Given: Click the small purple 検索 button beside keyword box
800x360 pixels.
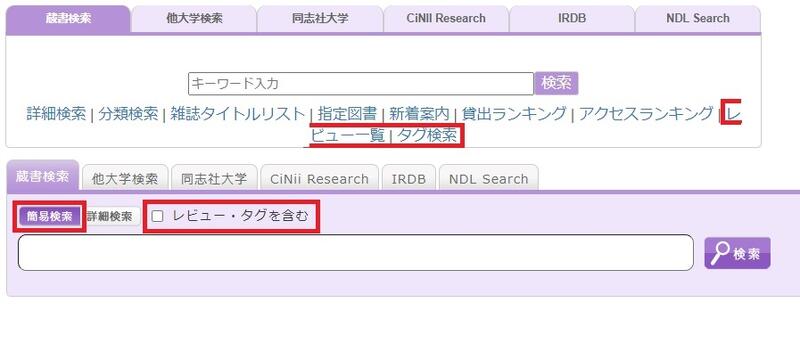Looking at the screenshot, I should coord(557,83).
